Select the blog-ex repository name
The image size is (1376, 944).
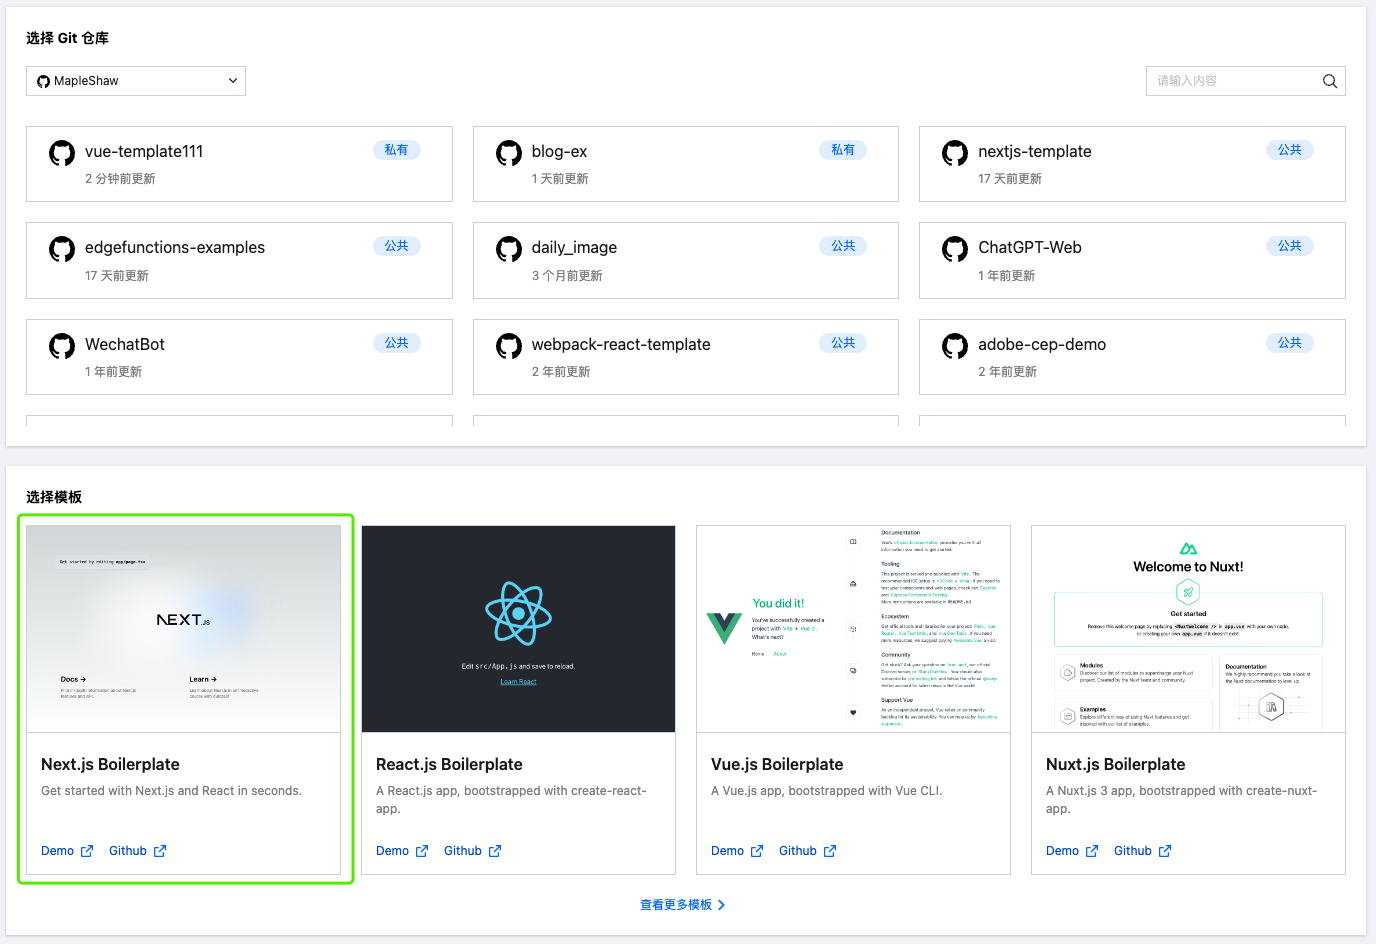559,151
